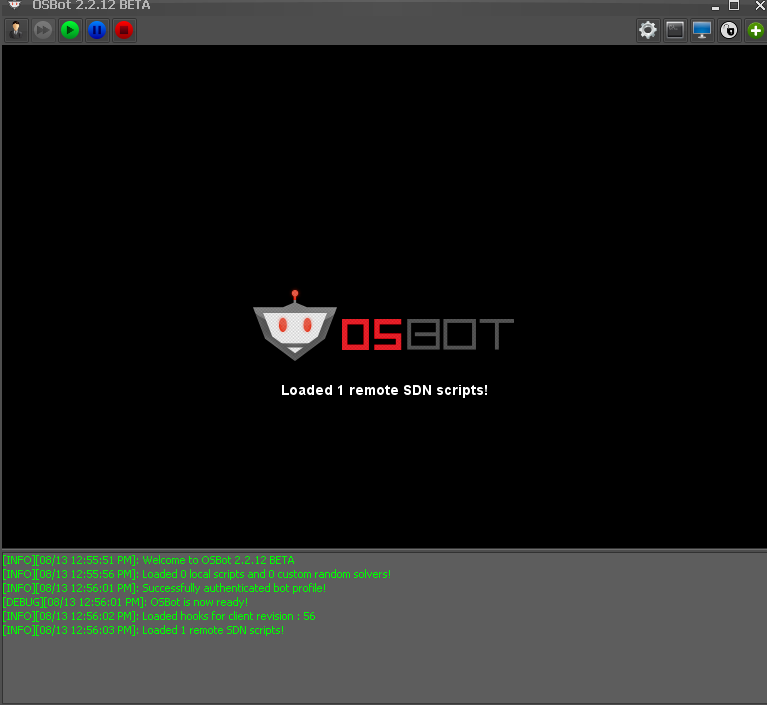This screenshot has height=705, width=767.
Task: Minimize the OSBot window
Action: tap(715, 6)
